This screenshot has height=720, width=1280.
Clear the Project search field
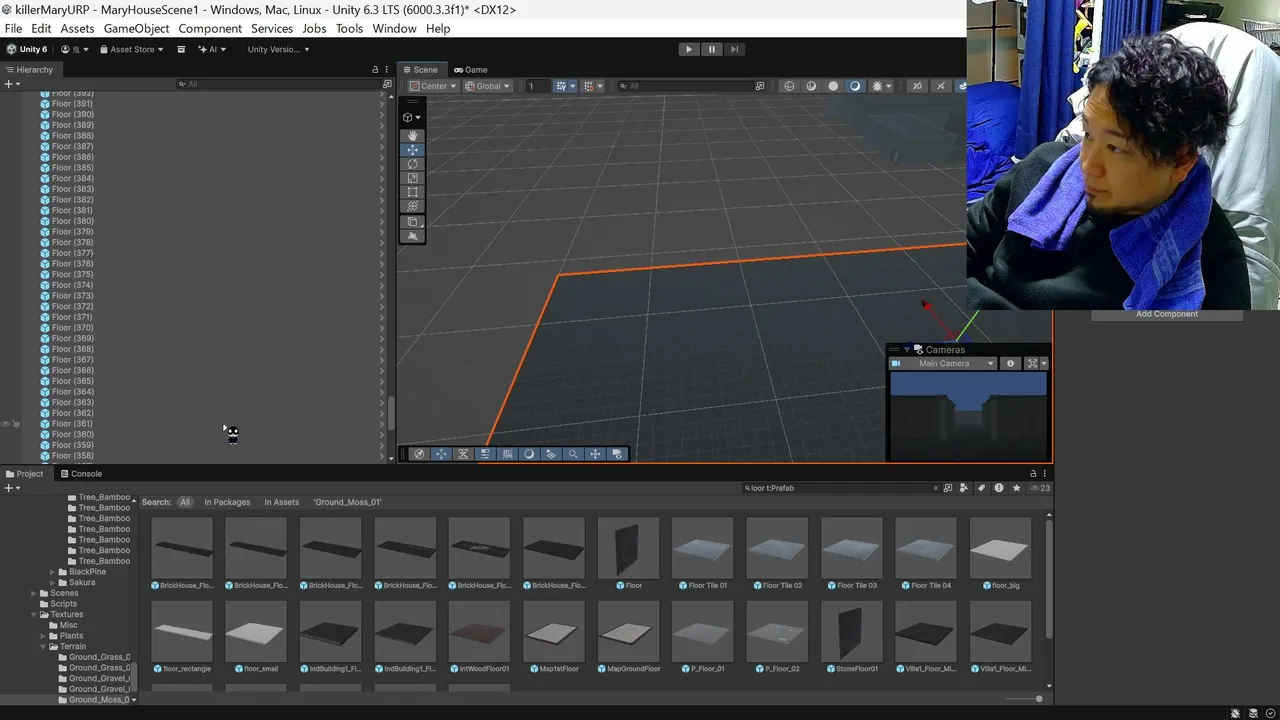click(x=936, y=488)
